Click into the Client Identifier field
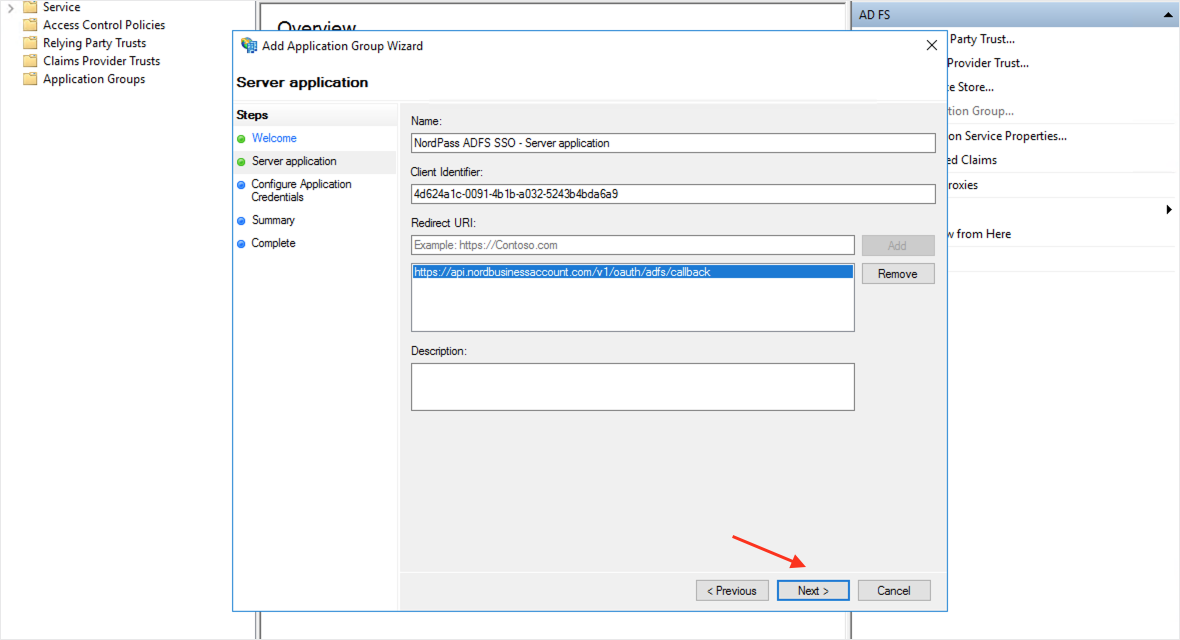 (x=673, y=194)
